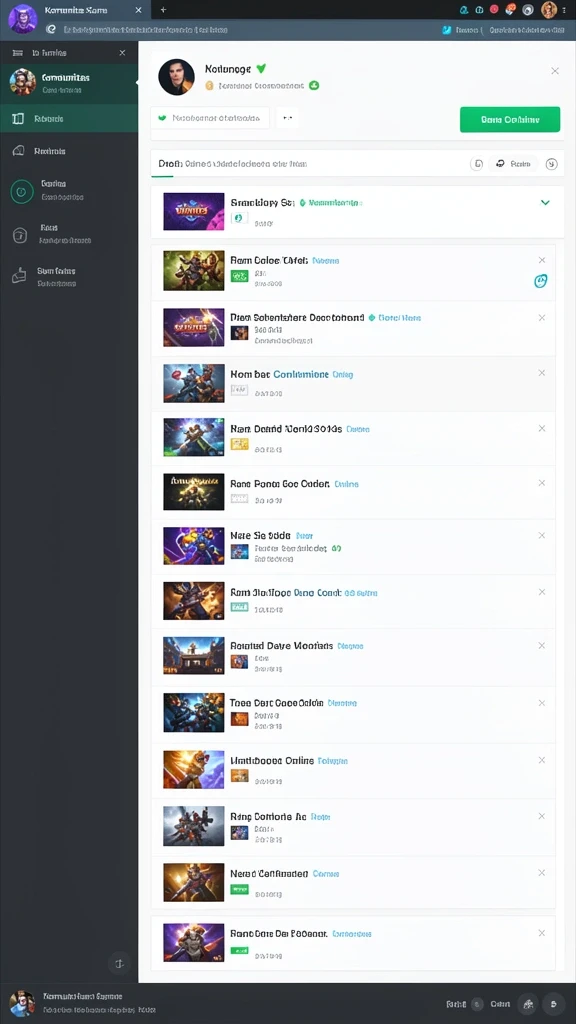Click the dark-haired profile avatar in the main header
The width and height of the screenshot is (576, 1024).
tap(176, 77)
